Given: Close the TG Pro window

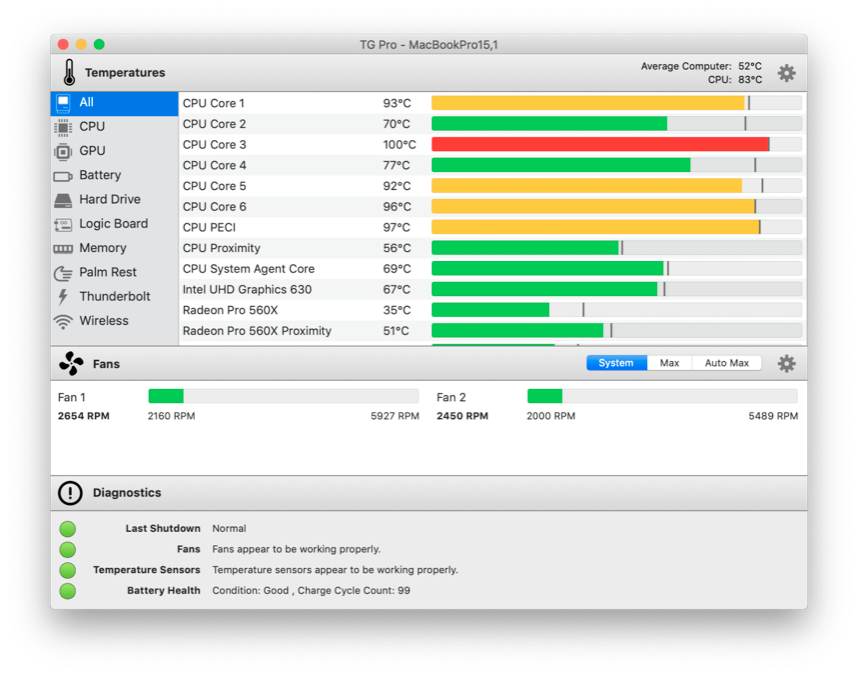Looking at the screenshot, I should pos(63,44).
